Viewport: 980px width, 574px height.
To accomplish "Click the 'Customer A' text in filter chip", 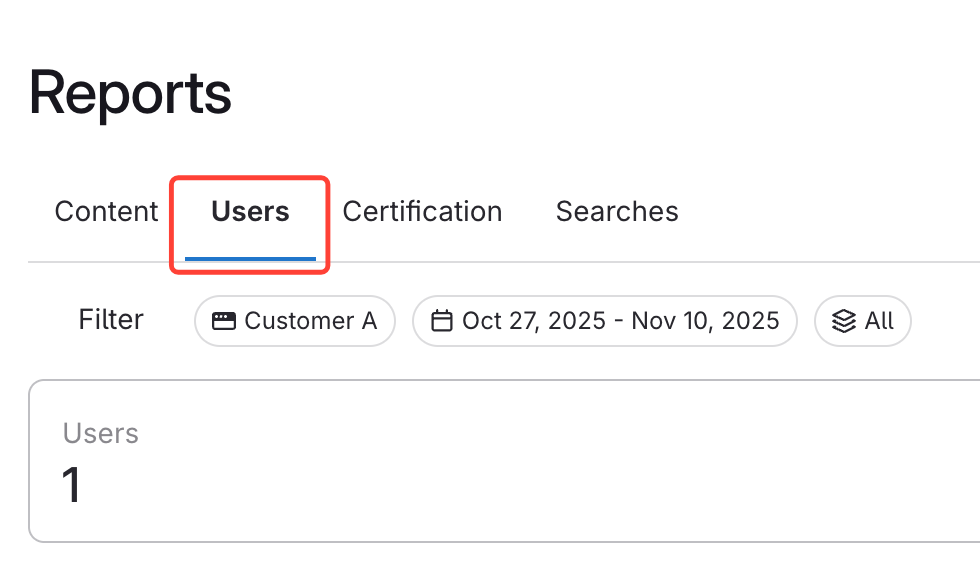I will (x=310, y=321).
